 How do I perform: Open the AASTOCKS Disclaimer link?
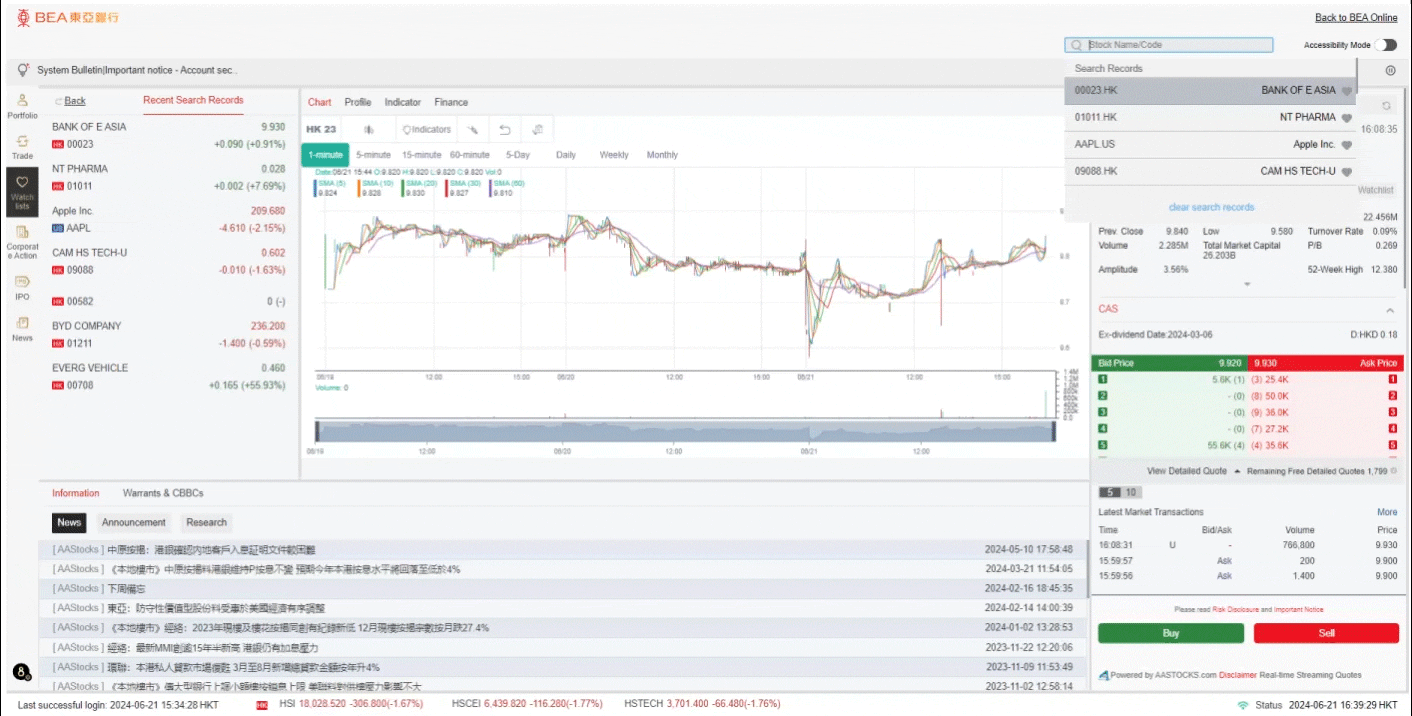[x=1237, y=675]
